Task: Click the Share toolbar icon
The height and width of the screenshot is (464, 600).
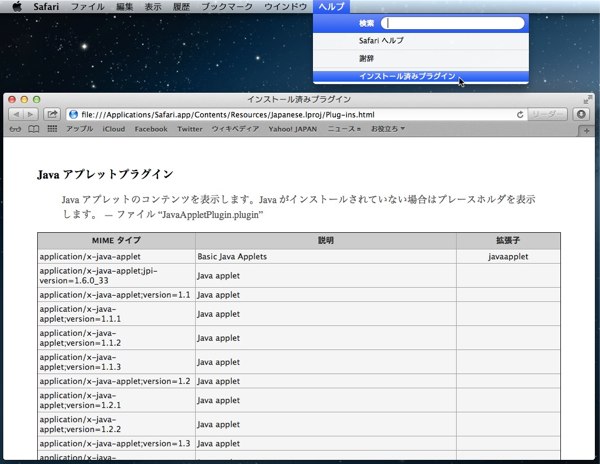Action: click(x=52, y=114)
